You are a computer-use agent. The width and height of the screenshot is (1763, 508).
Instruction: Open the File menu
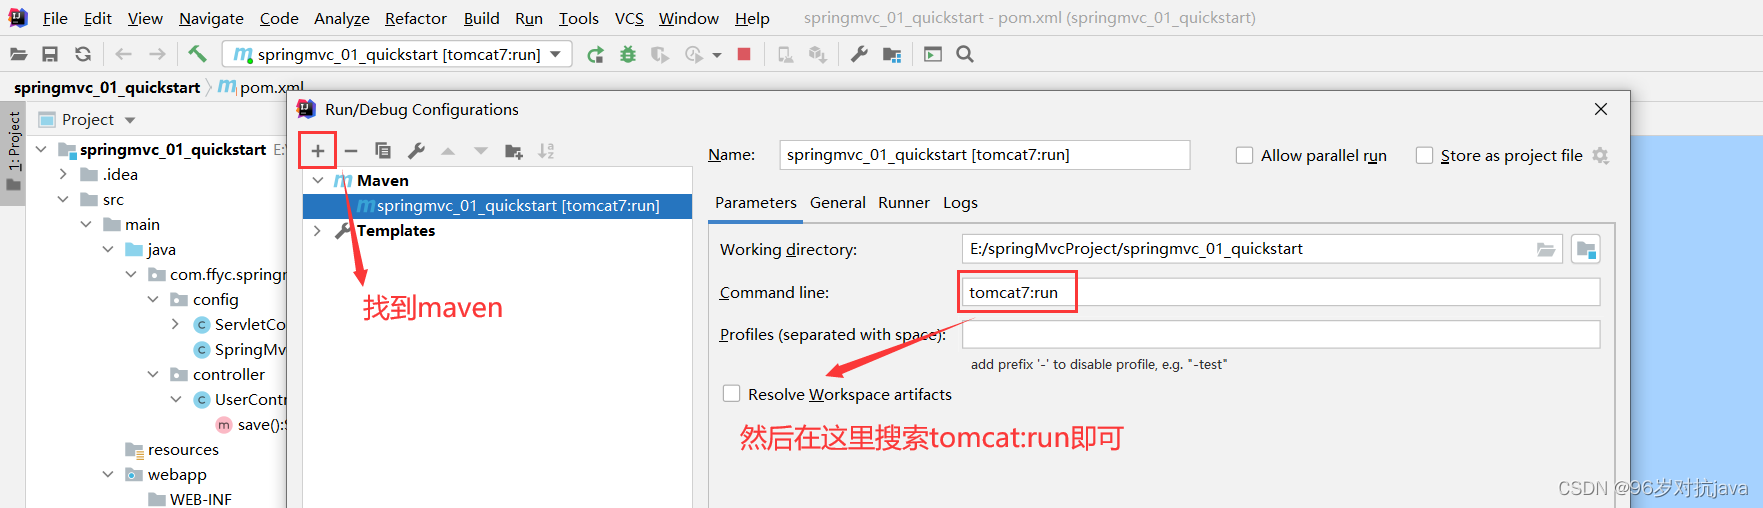click(55, 18)
